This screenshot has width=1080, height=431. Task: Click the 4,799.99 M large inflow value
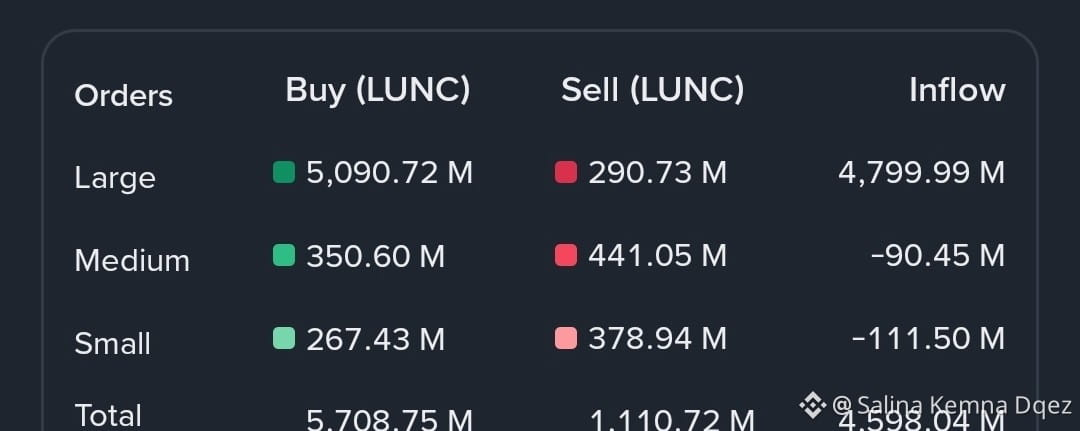coord(921,173)
